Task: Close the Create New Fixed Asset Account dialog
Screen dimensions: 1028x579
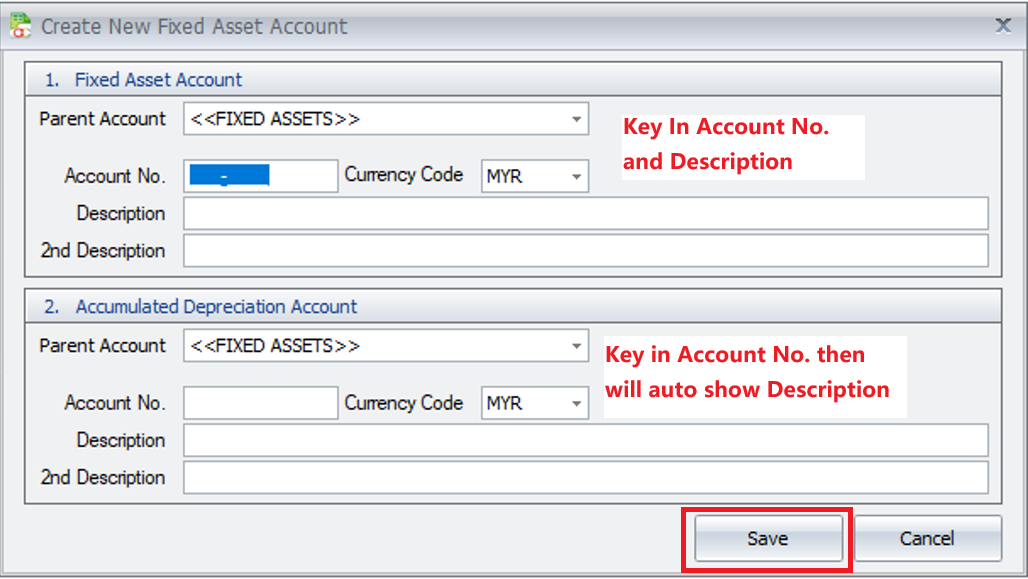Action: click(x=1003, y=26)
